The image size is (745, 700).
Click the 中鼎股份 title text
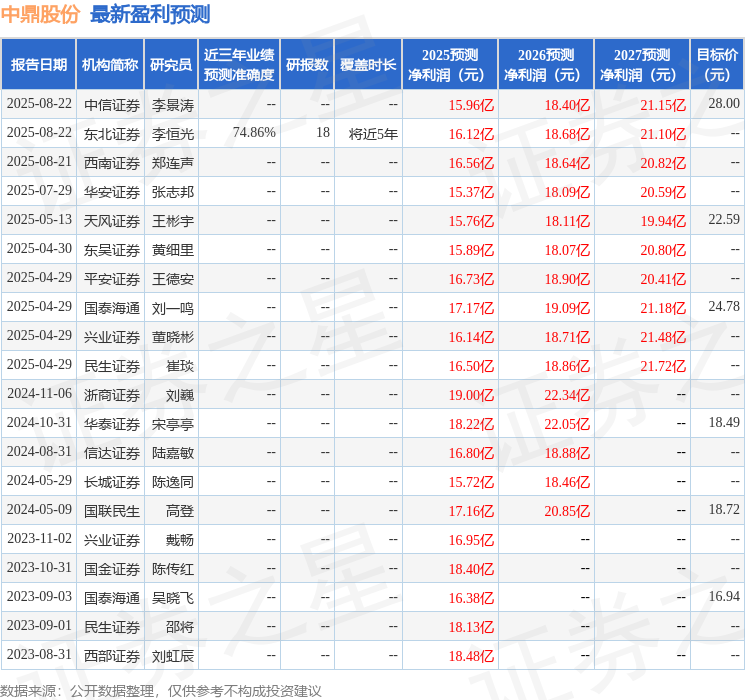tap(40, 14)
